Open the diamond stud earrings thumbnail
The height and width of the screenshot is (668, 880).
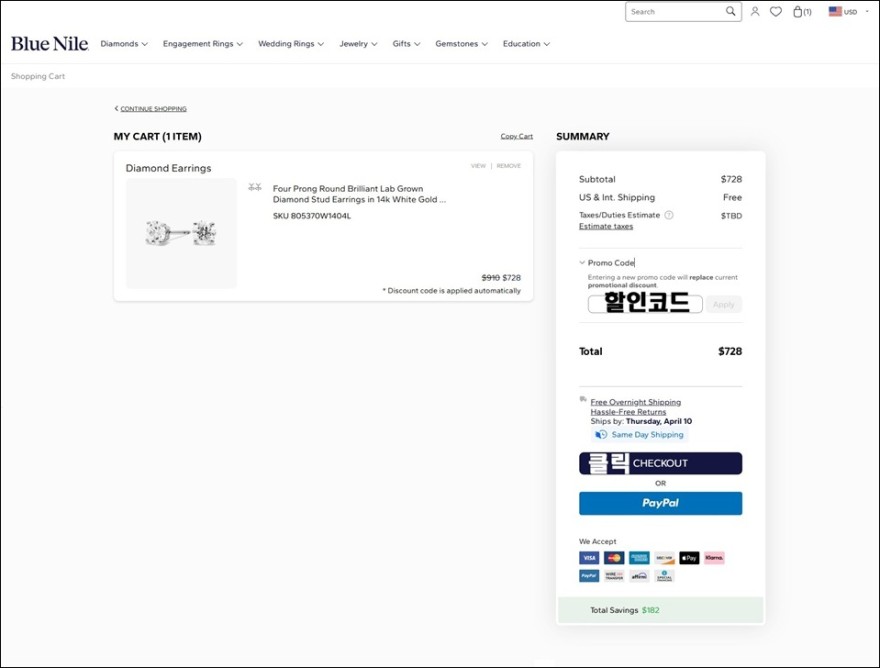click(181, 233)
